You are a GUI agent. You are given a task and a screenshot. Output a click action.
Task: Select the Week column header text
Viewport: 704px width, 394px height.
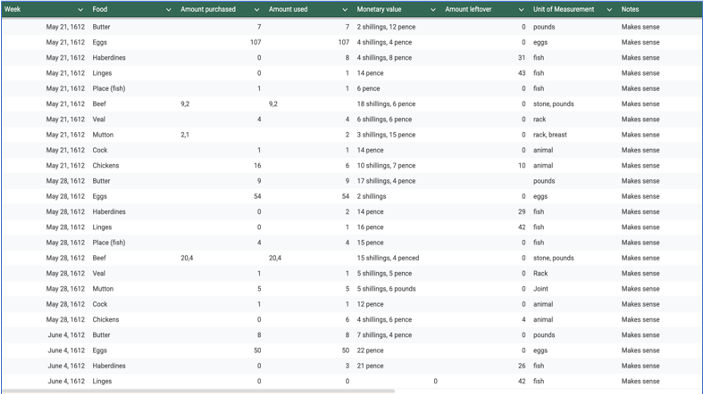click(13, 9)
